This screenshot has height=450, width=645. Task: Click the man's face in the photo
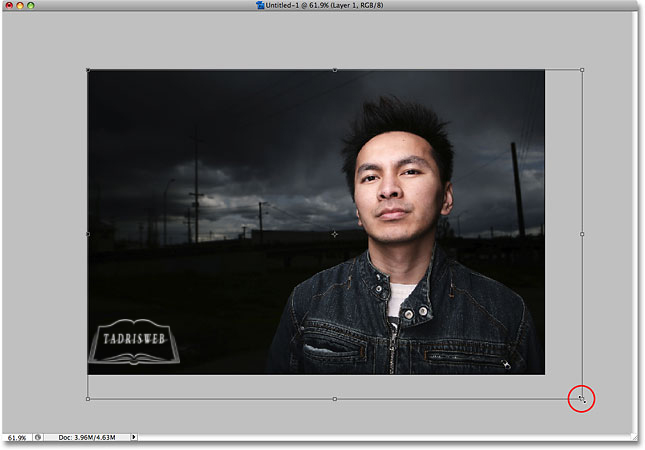[398, 190]
